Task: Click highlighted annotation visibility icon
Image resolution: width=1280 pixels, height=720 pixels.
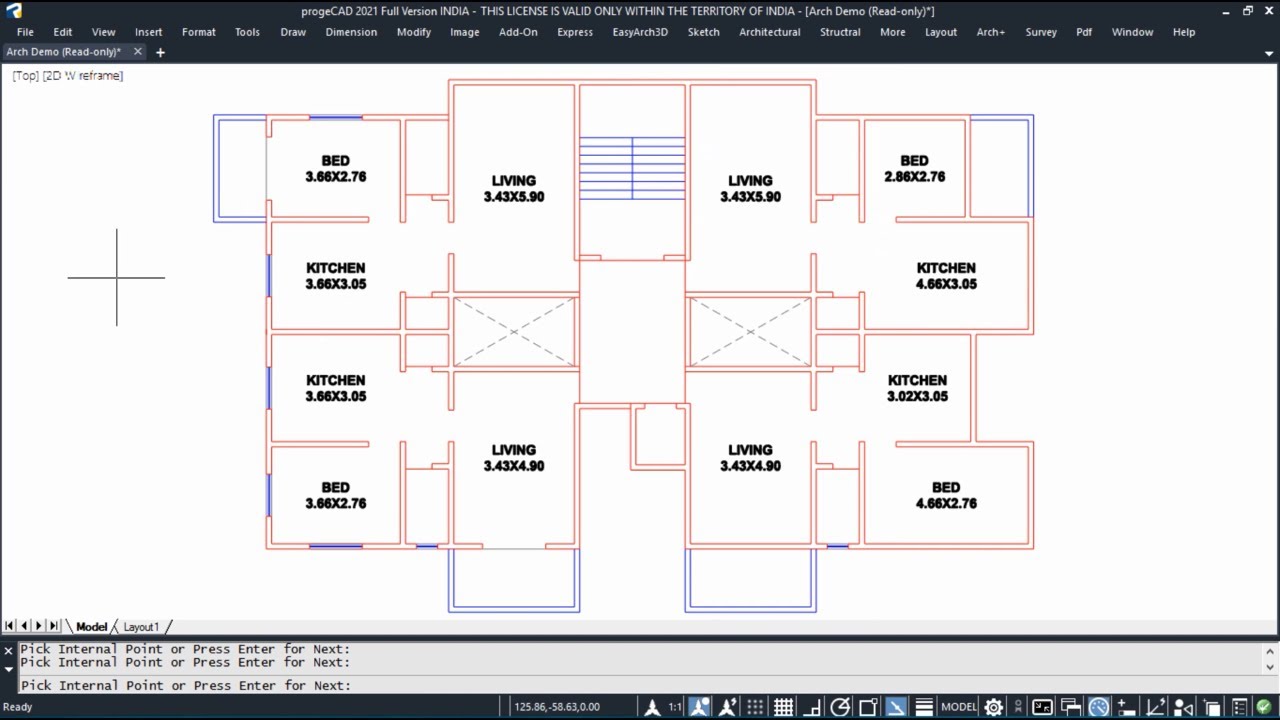Action: (x=700, y=707)
